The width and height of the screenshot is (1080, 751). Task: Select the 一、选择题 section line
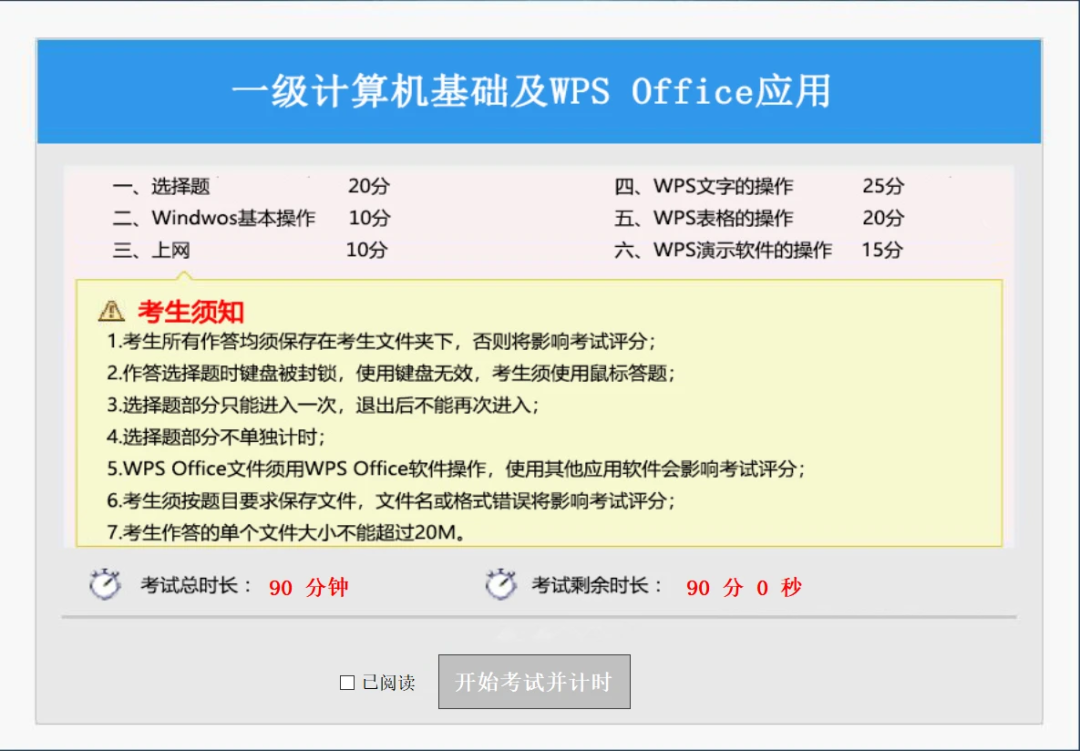click(161, 186)
